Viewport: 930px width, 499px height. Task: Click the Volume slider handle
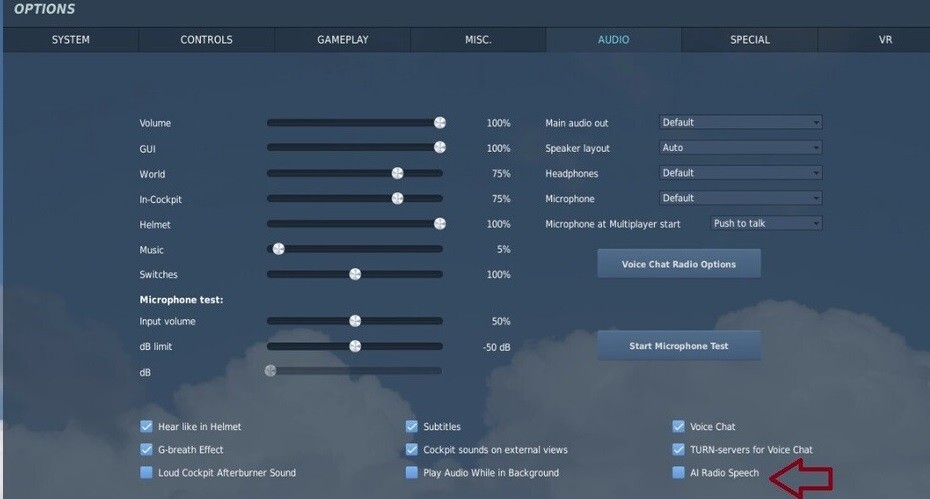[x=439, y=122]
